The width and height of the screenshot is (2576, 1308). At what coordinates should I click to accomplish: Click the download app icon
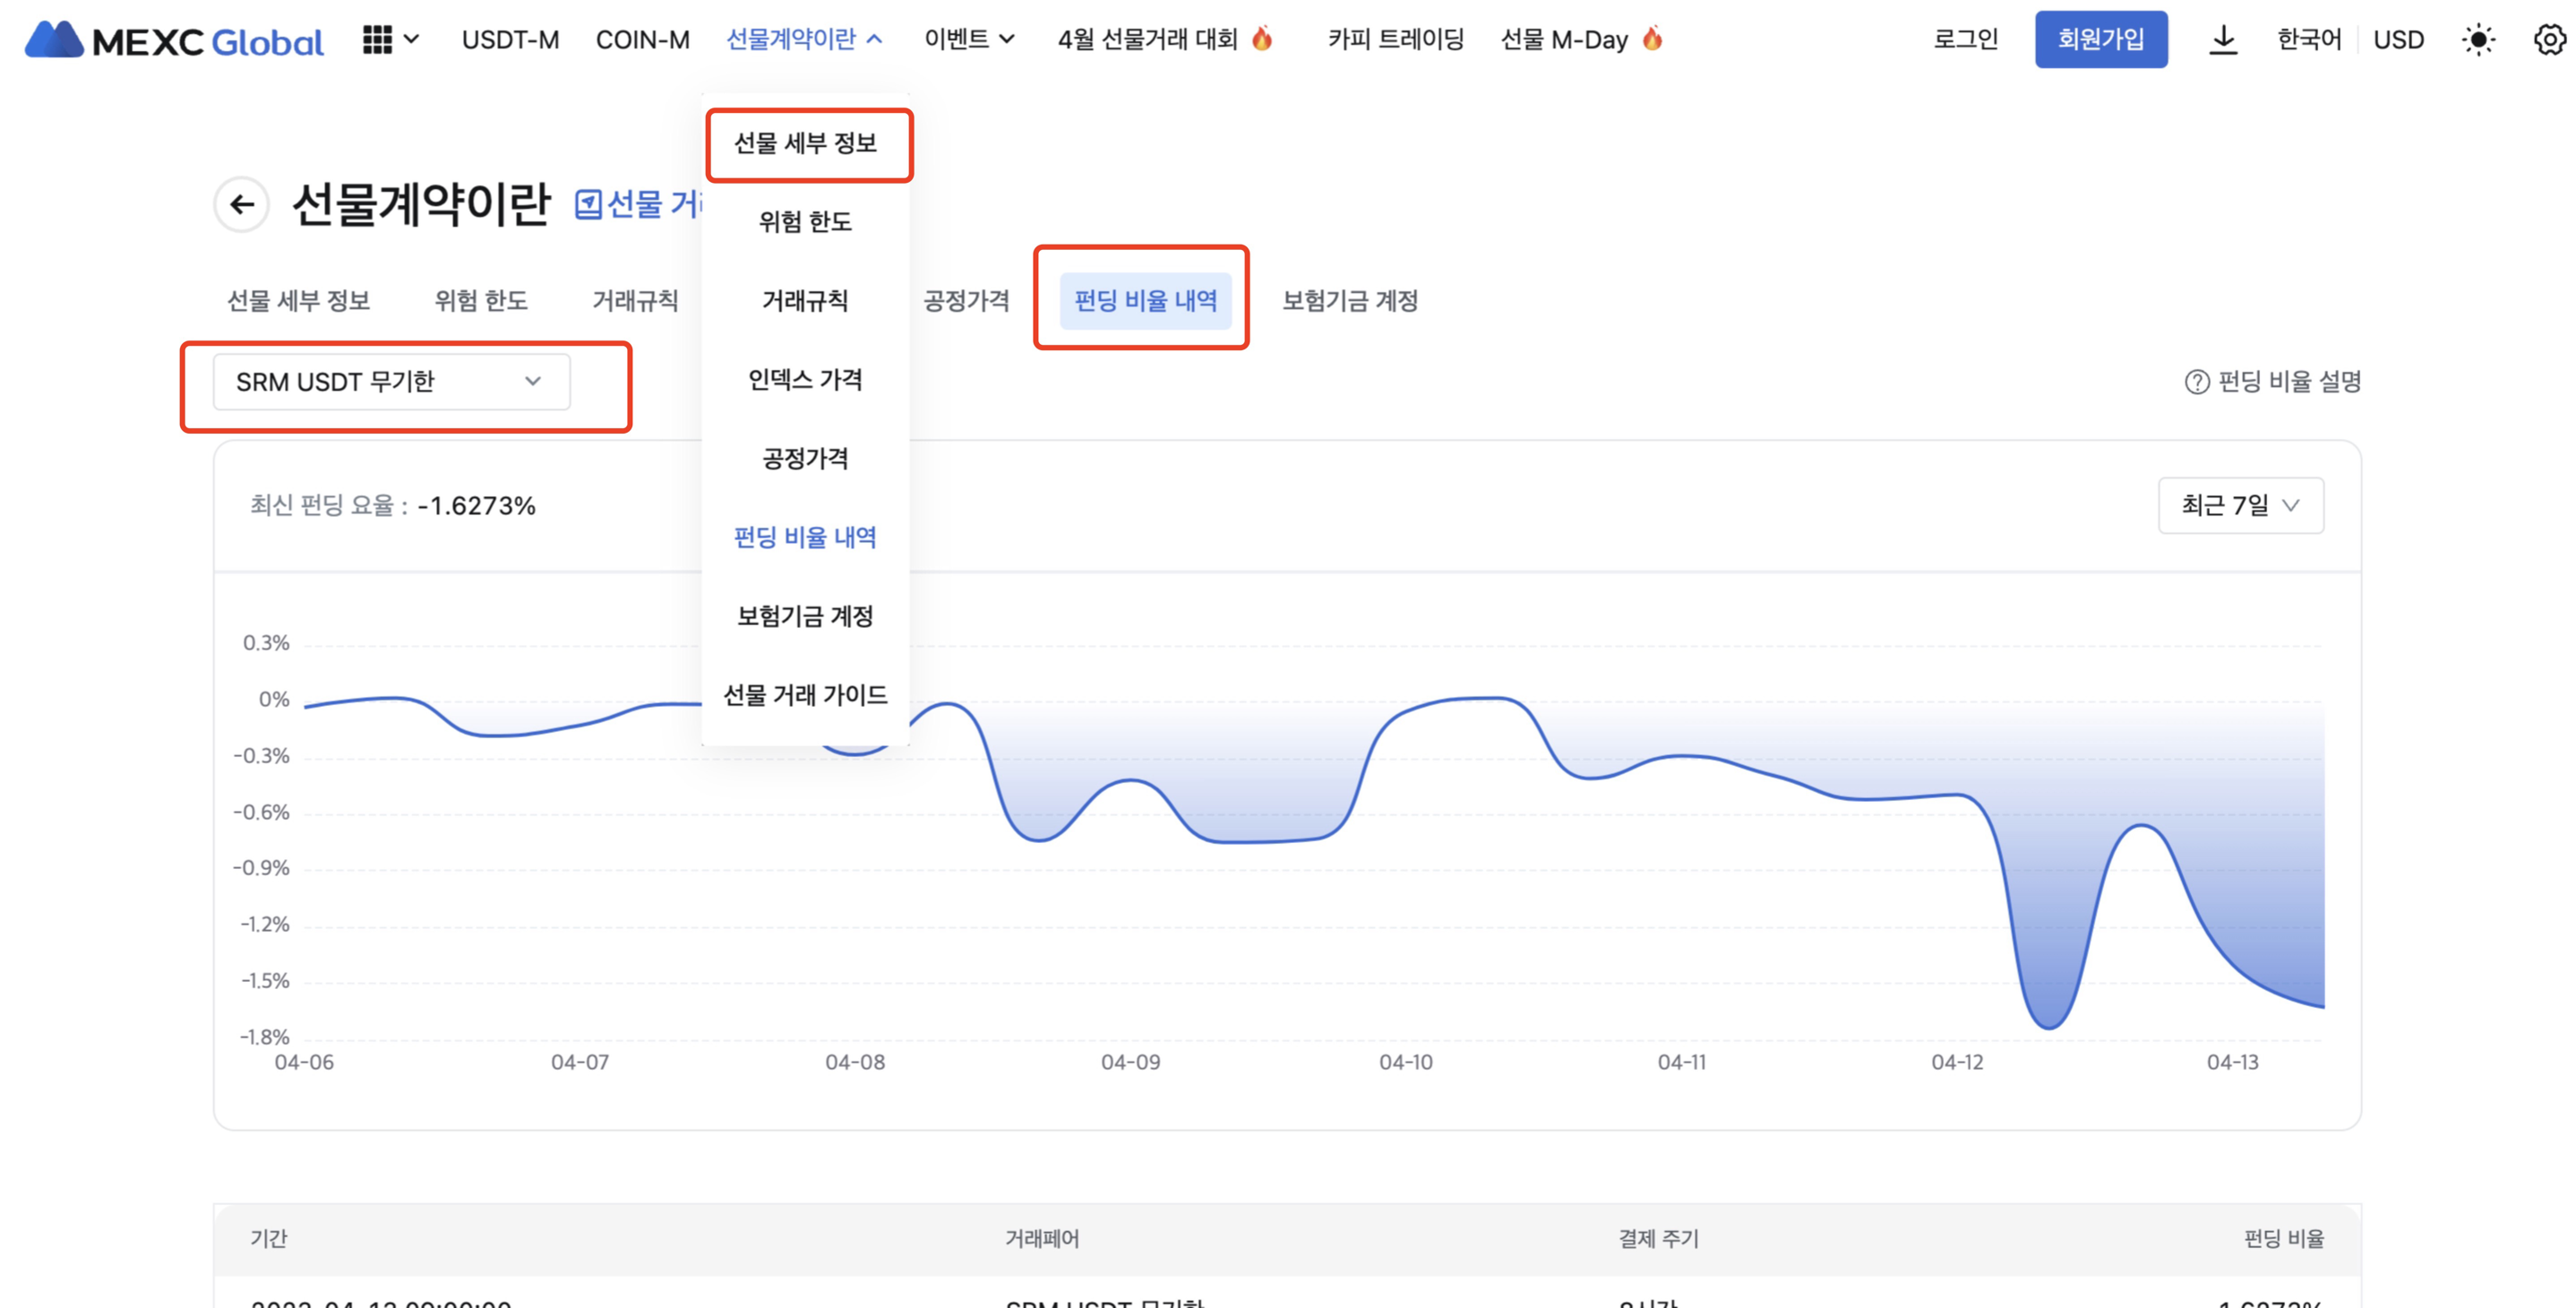2222,40
